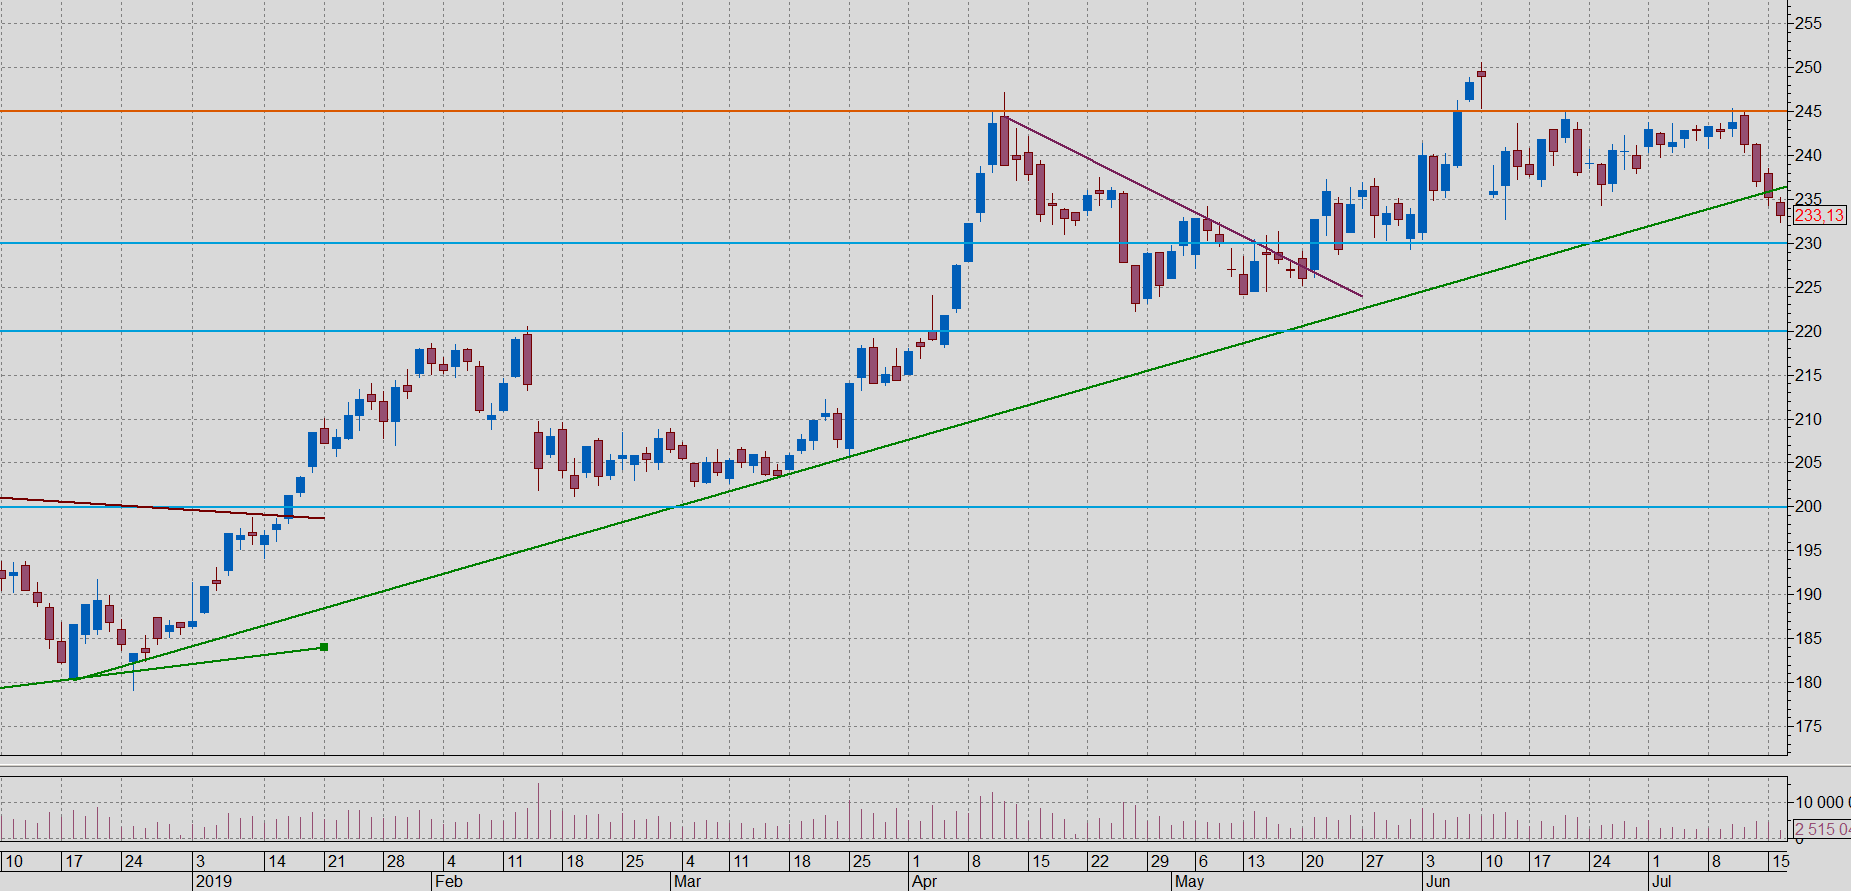1851x891 pixels.
Task: Select the dark red trendline near 200 in January
Action: [x=160, y=508]
